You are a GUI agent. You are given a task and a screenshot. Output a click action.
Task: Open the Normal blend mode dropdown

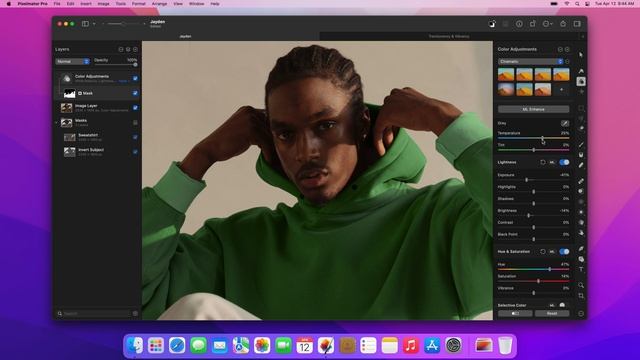(x=73, y=61)
